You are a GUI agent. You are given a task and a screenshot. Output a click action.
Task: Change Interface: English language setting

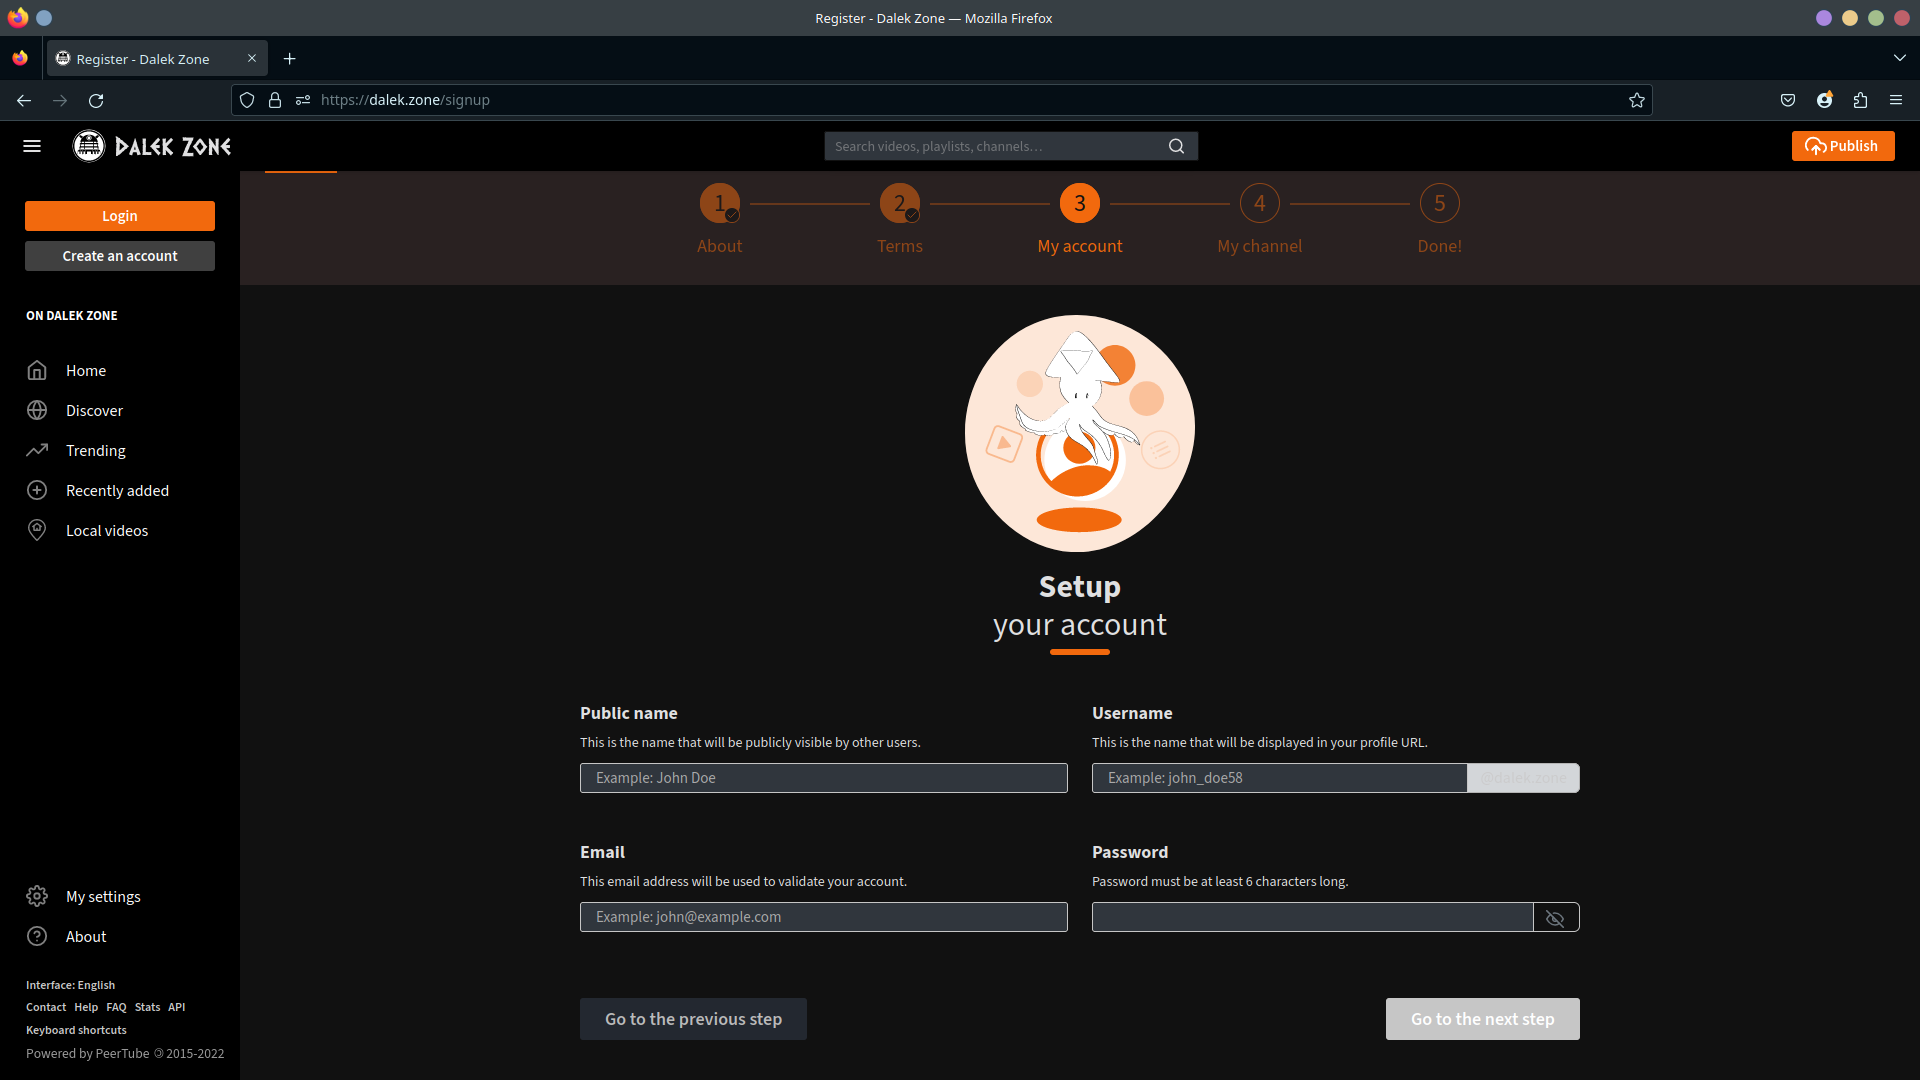[70, 984]
